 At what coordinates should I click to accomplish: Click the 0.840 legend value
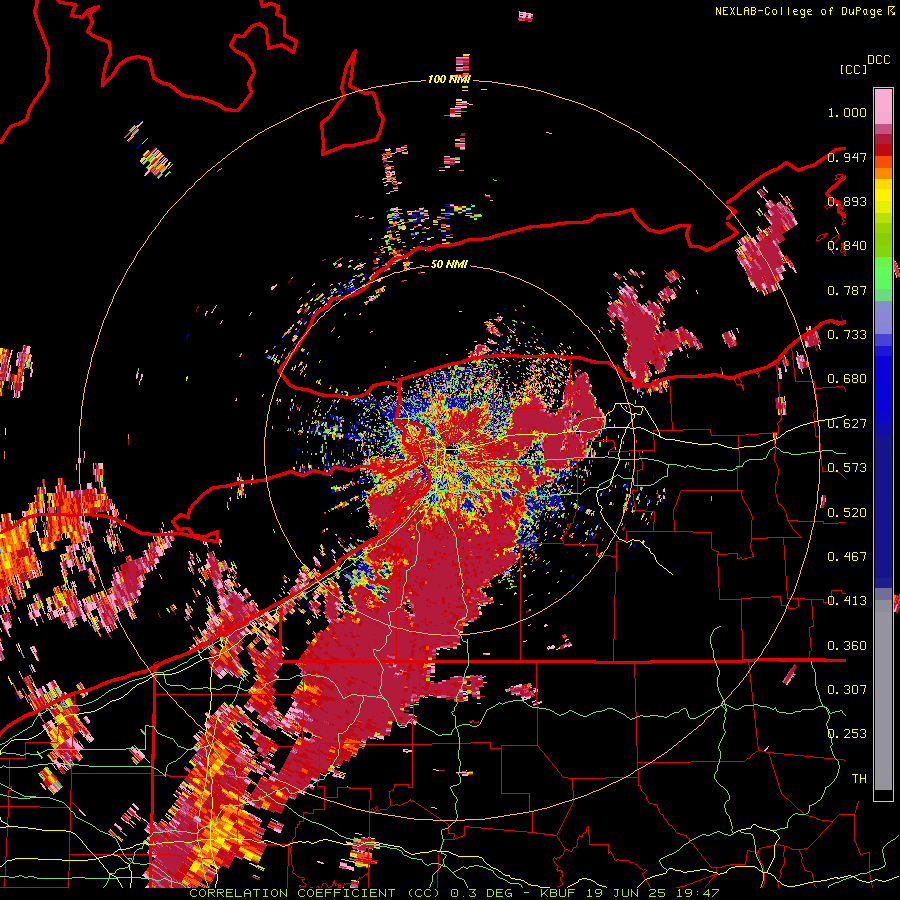point(847,246)
